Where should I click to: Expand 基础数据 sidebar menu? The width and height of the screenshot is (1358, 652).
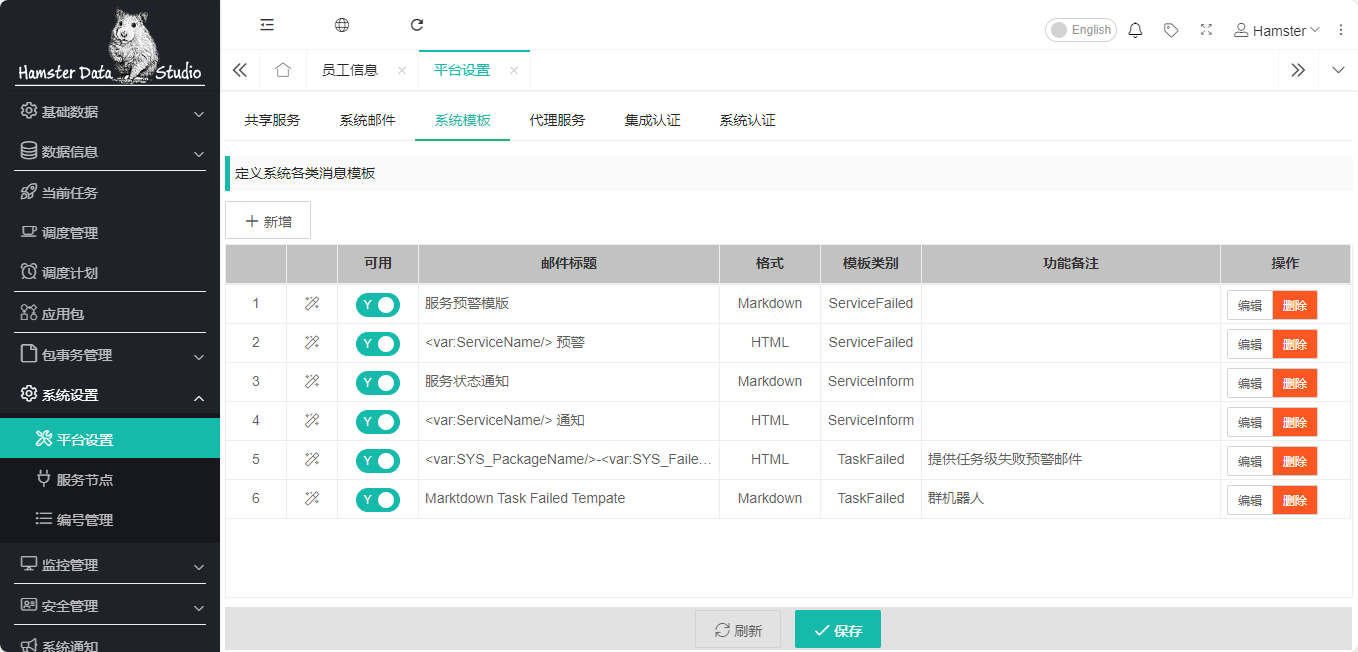click(110, 111)
